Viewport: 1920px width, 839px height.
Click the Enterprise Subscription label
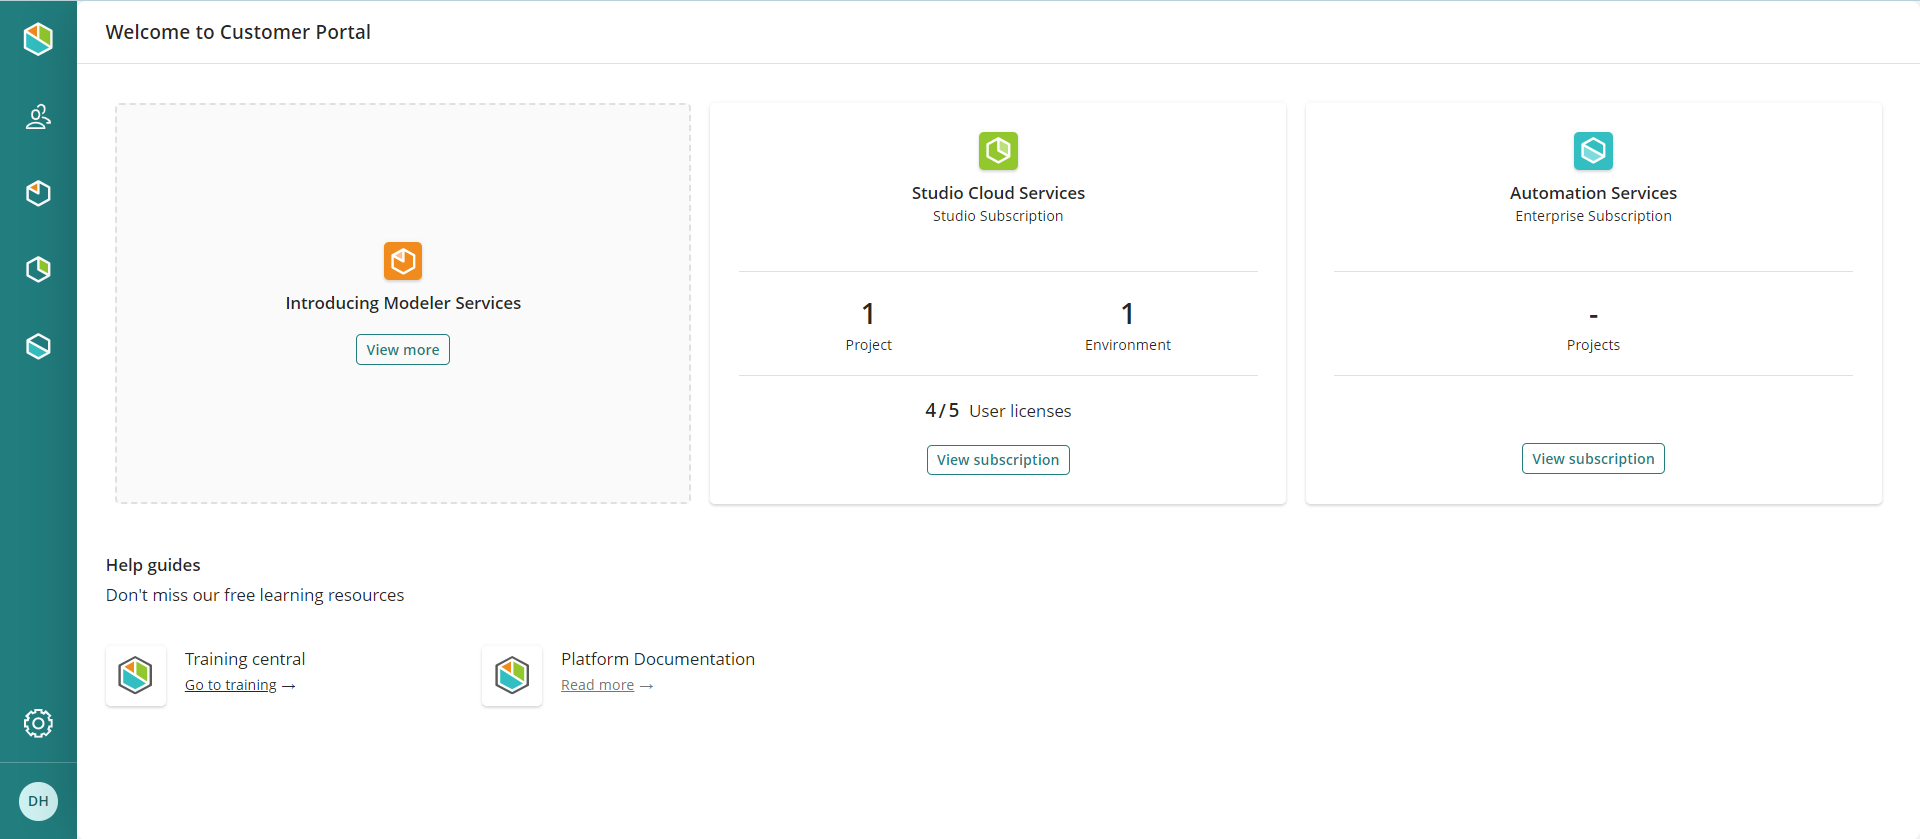coord(1593,216)
